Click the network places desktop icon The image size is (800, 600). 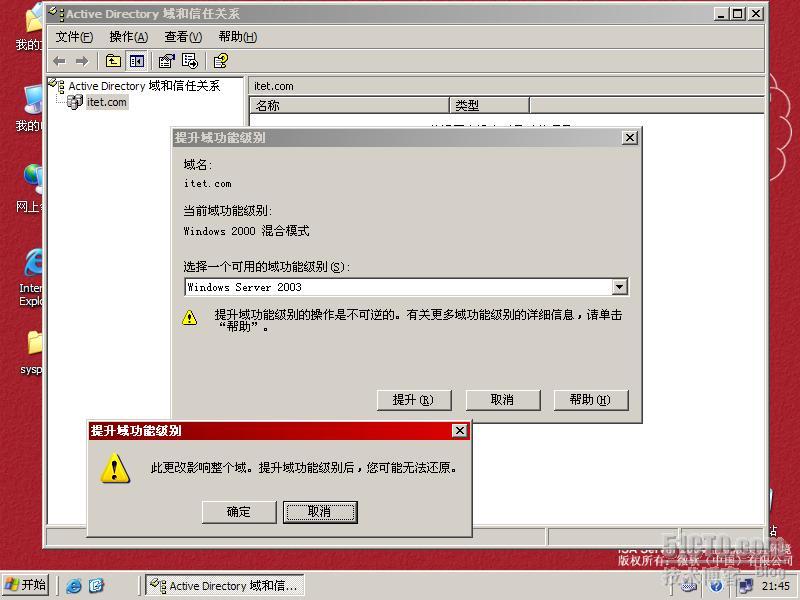point(33,178)
